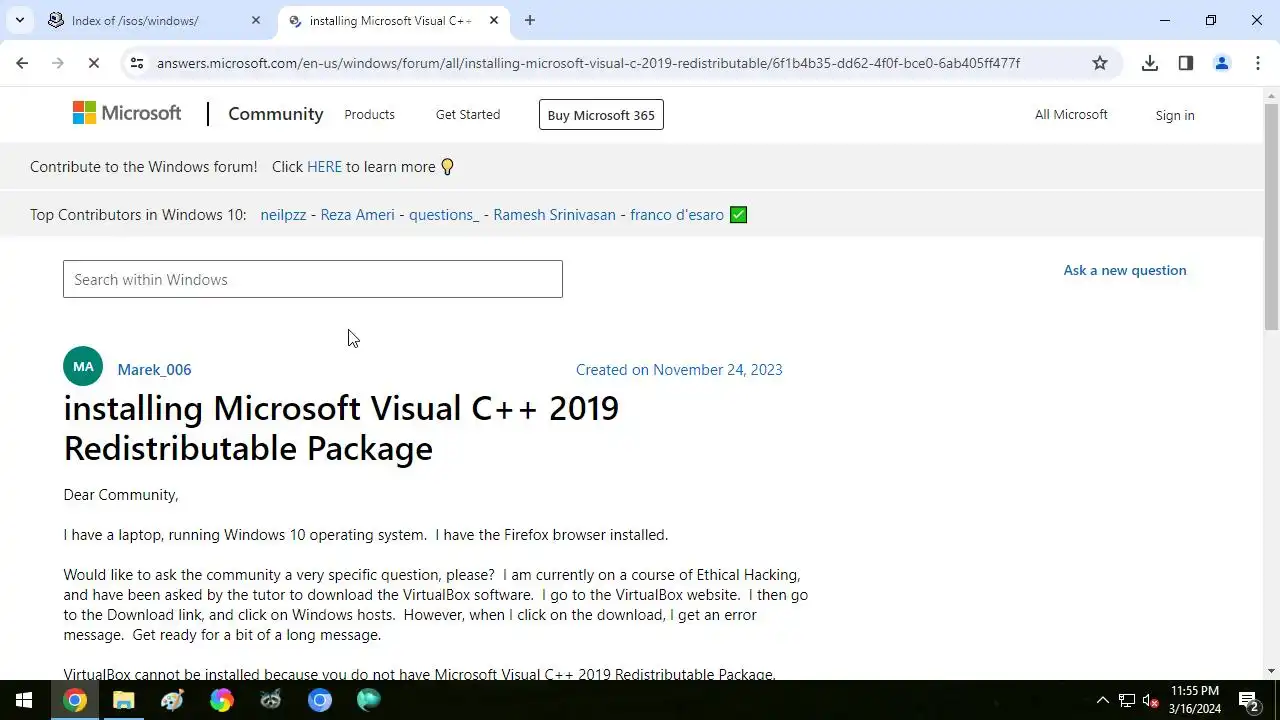The width and height of the screenshot is (1280, 720).
Task: Open the browser side panel icon
Action: click(1186, 63)
